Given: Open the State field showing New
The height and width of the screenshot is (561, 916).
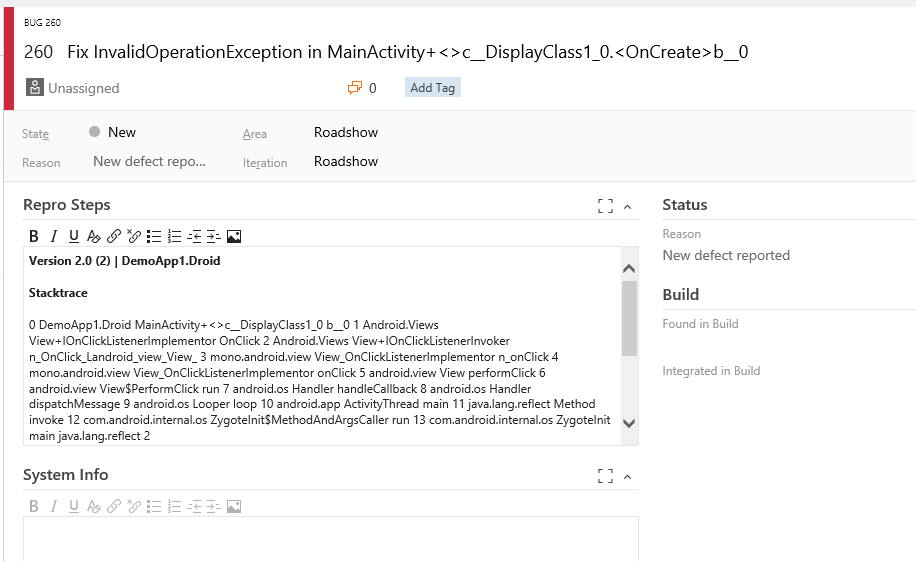Looking at the screenshot, I should pyautogui.click(x=122, y=132).
